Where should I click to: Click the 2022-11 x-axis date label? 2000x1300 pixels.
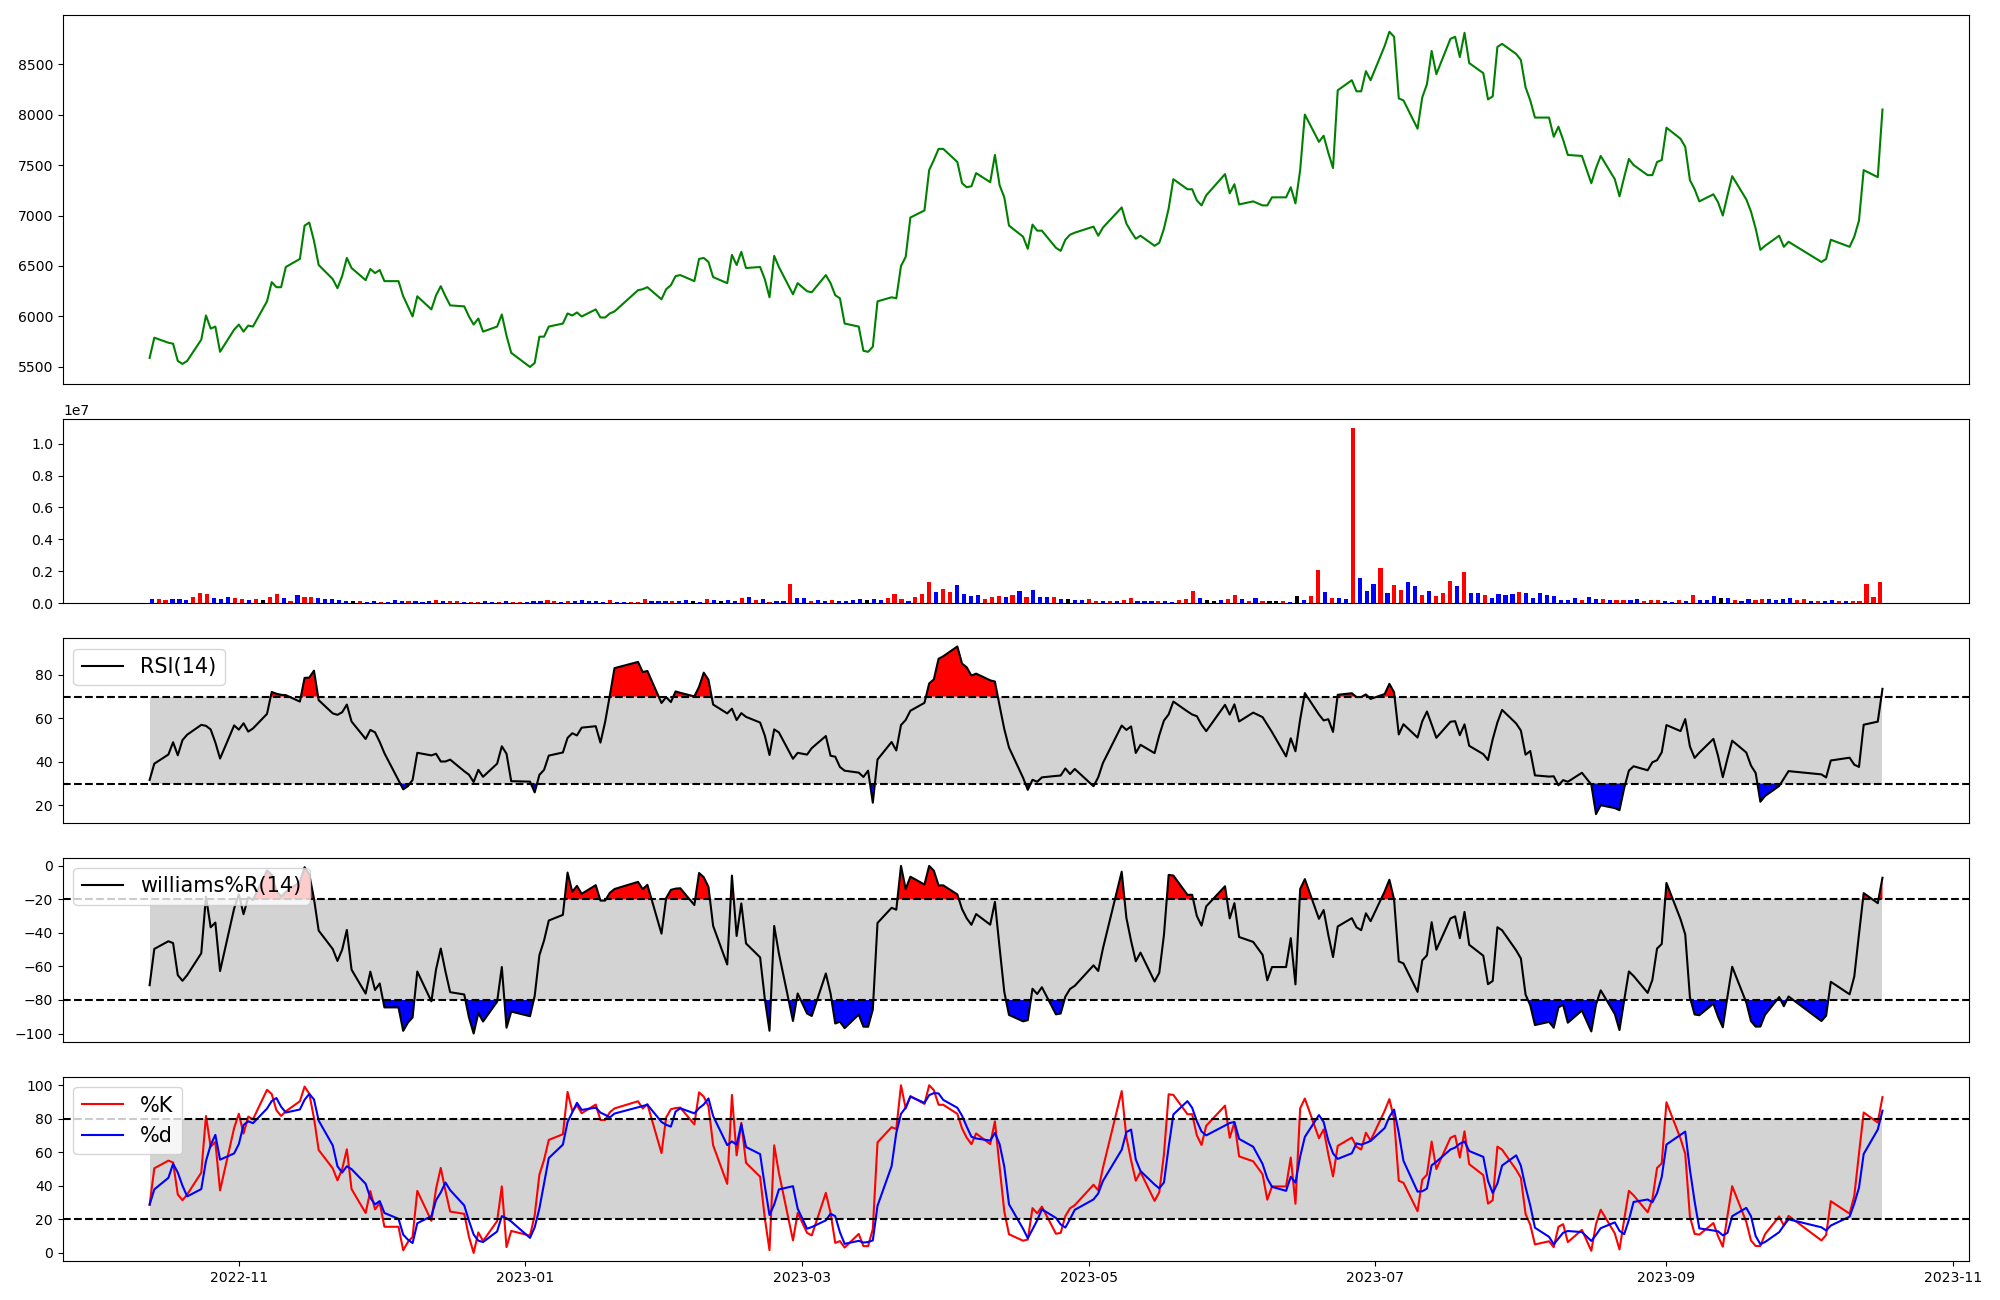240,1277
